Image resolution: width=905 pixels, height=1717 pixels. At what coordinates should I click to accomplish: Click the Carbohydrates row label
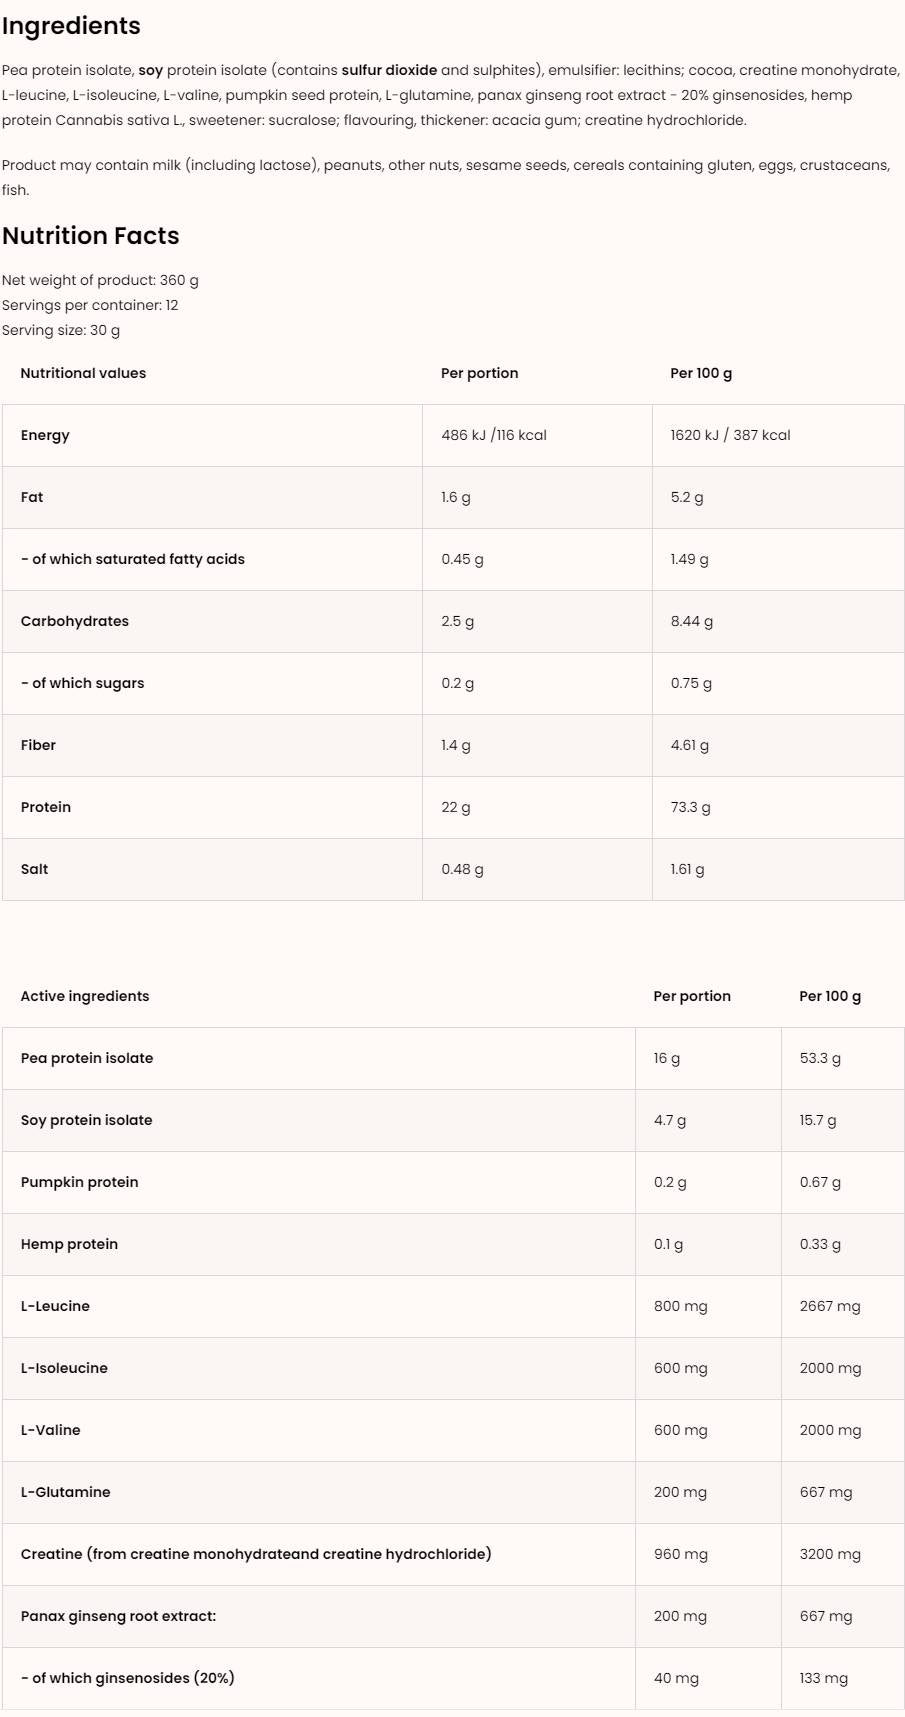point(75,621)
